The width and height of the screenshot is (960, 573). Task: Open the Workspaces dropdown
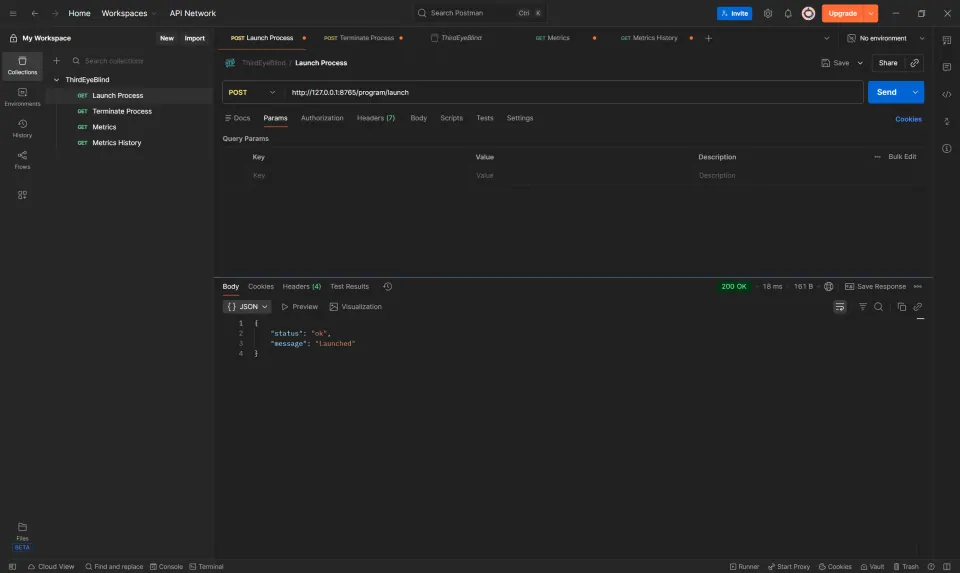point(129,13)
